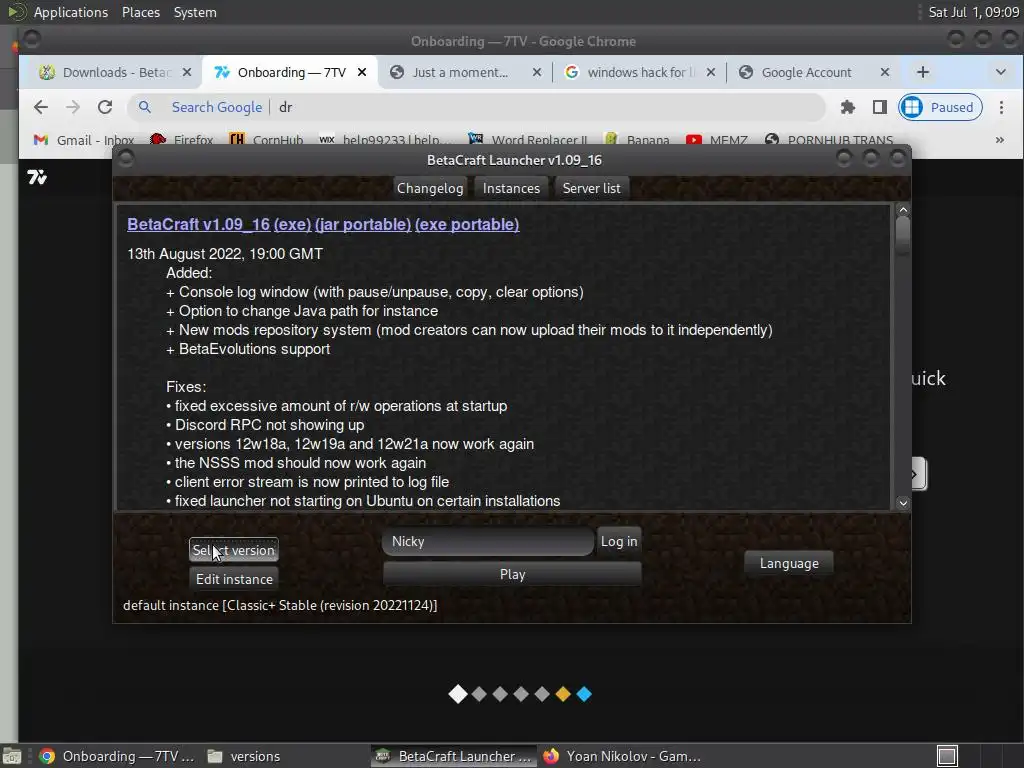Open the Firefox bookmark
The width and height of the screenshot is (1024, 768).
pos(182,140)
